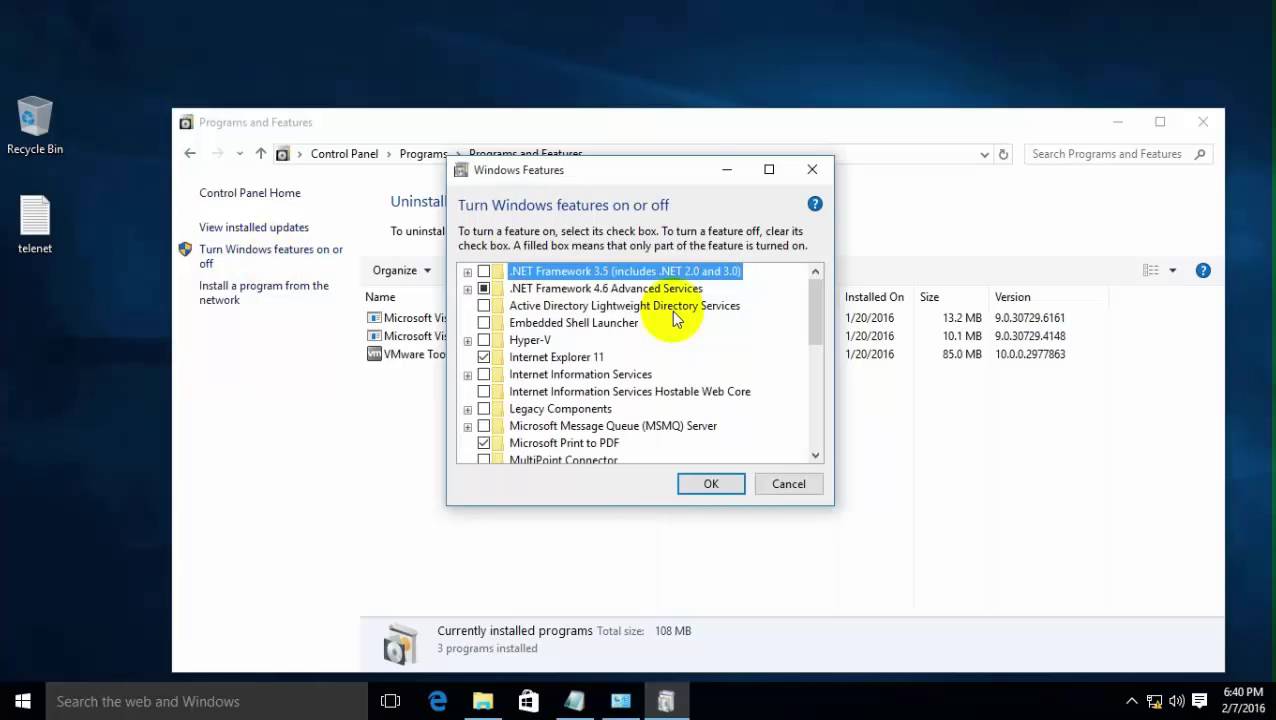Open the Organize dropdown menu
The height and width of the screenshot is (720, 1276).
click(402, 270)
